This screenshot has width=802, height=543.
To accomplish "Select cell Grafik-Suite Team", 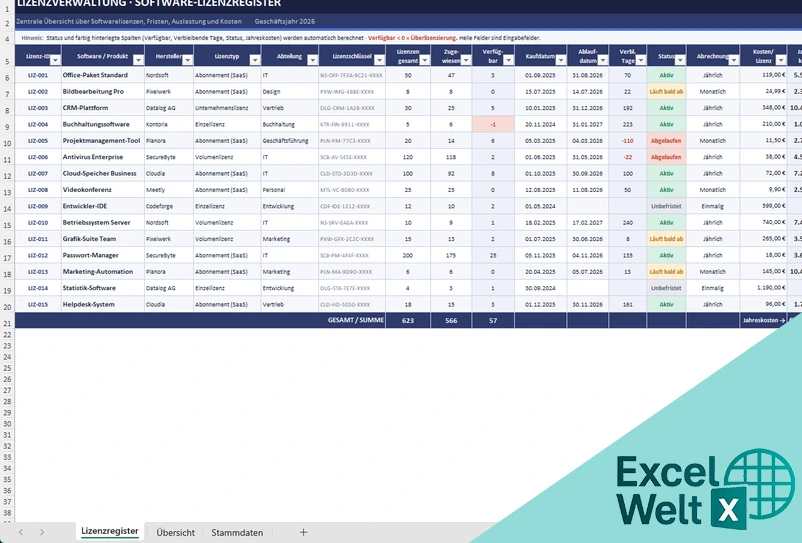I will (102, 239).
